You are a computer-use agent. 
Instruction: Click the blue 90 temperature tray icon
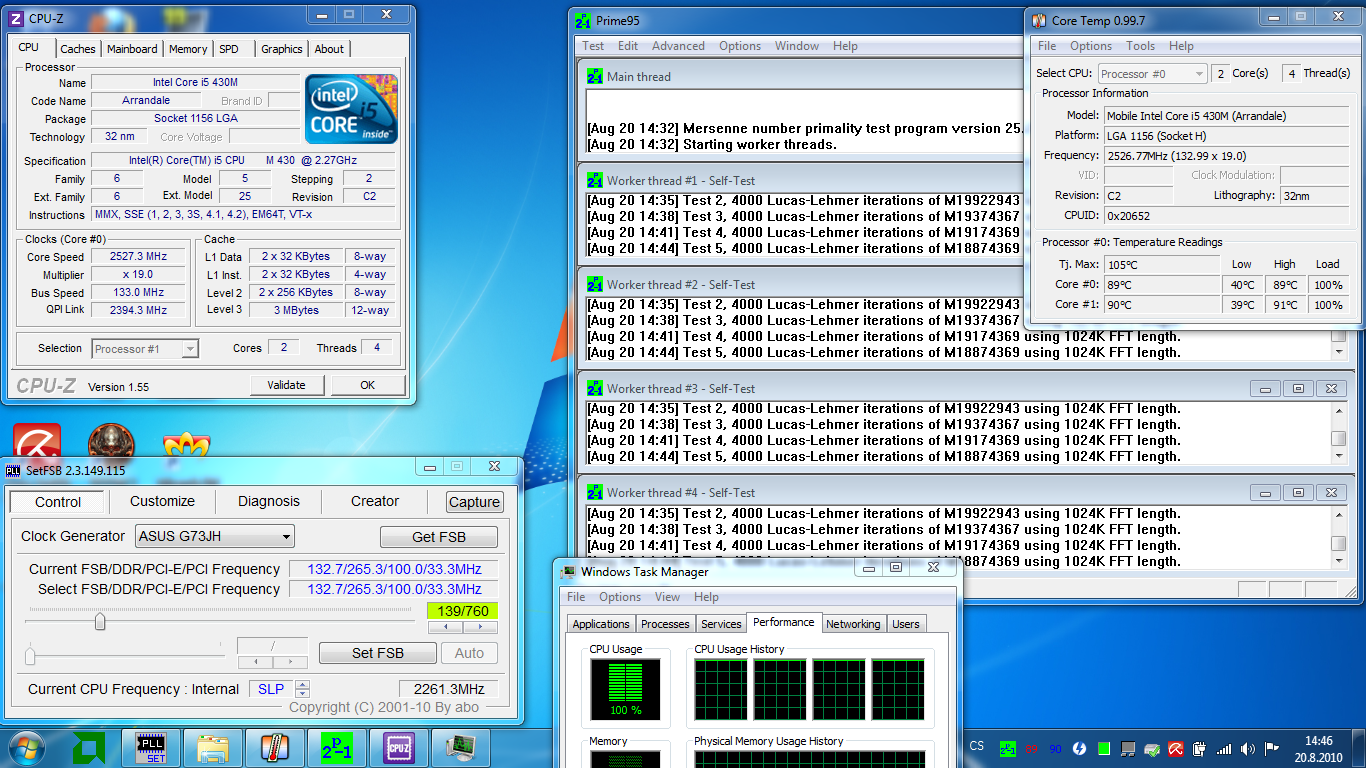[1055, 748]
